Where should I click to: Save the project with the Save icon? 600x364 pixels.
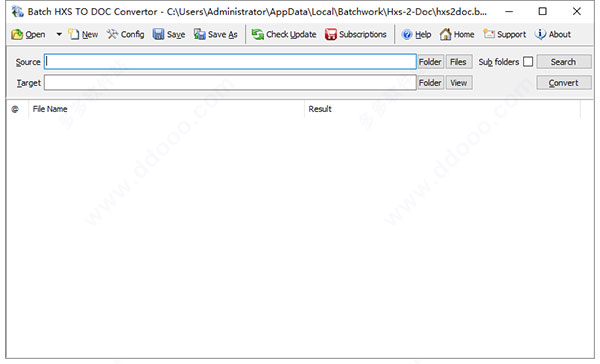pos(169,34)
